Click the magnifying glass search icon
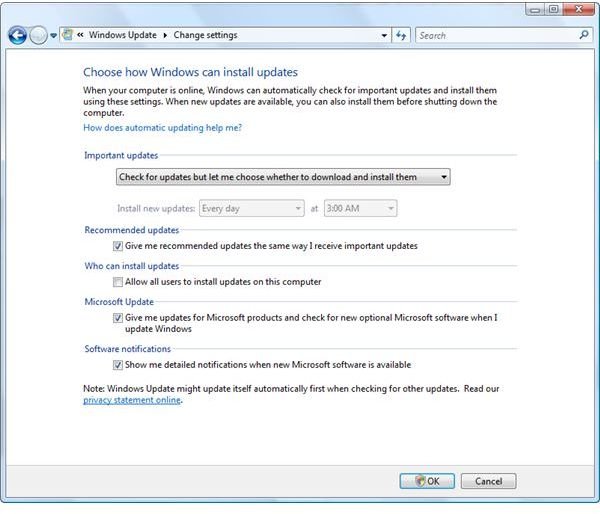Viewport: 600px width, 514px height. click(584, 35)
